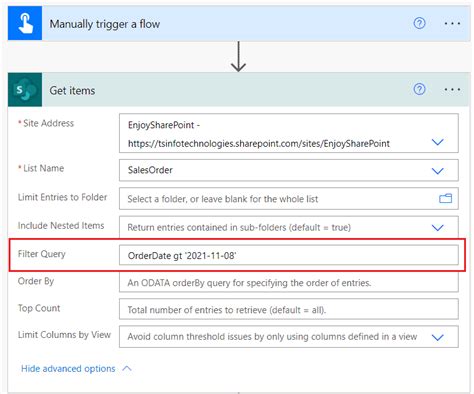The image size is (474, 394).
Task: Expand the List Name dropdown
Action: click(x=437, y=171)
